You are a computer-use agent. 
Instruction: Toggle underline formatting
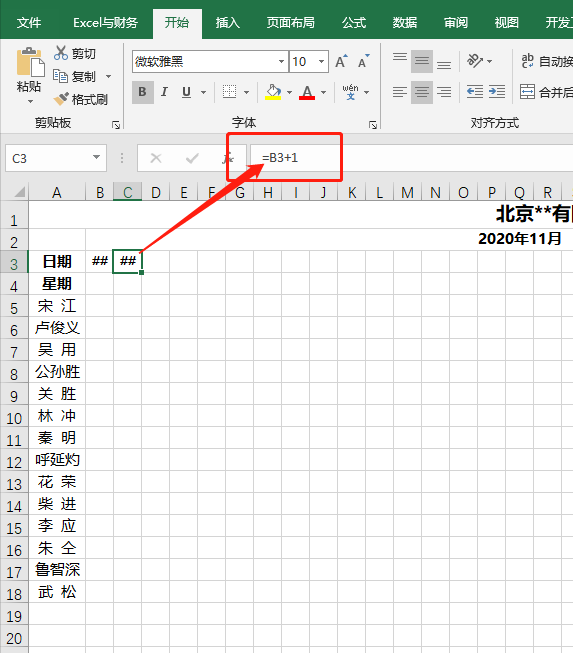click(186, 92)
